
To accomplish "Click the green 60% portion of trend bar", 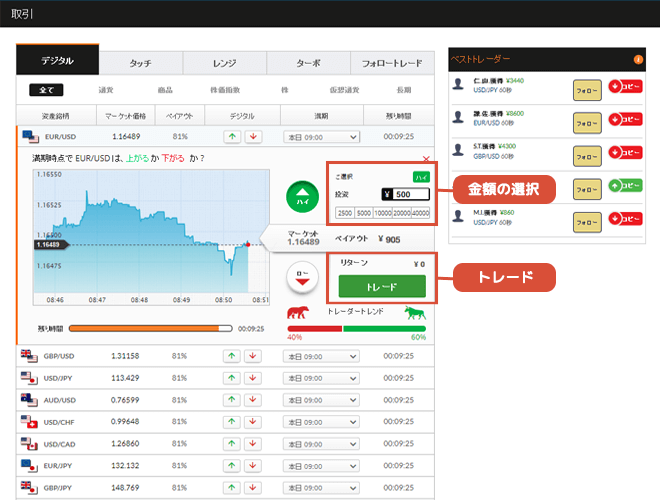I will [x=384, y=329].
